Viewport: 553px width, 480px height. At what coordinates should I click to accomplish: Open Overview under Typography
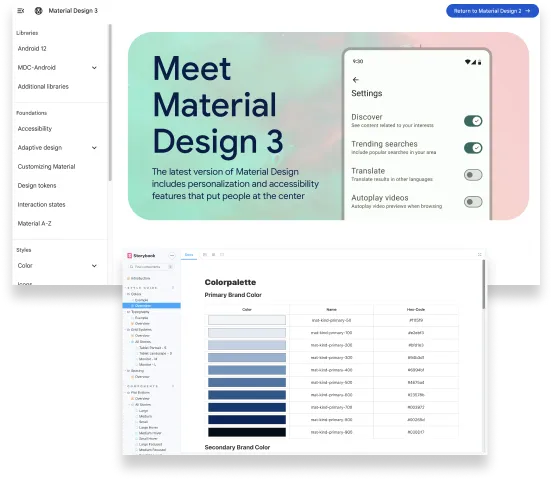[x=140, y=323]
